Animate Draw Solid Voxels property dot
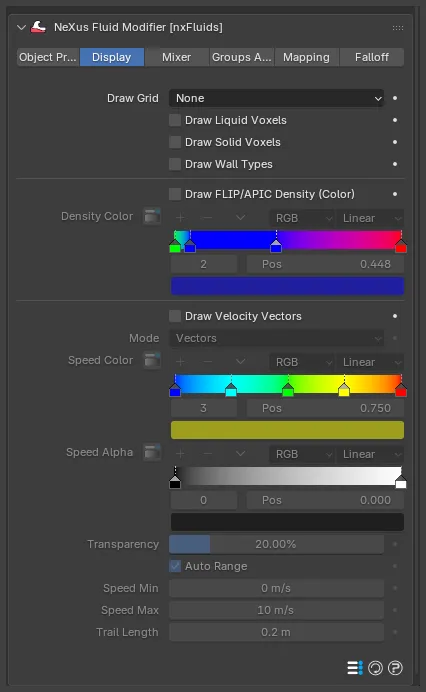 395,142
